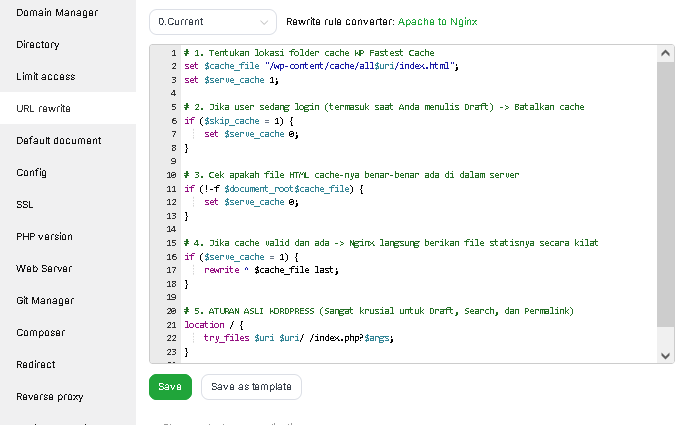The height and width of the screenshot is (425, 682).
Task: Click the 'if ($serve_cache = 1) {' line
Action: [x=241, y=257]
